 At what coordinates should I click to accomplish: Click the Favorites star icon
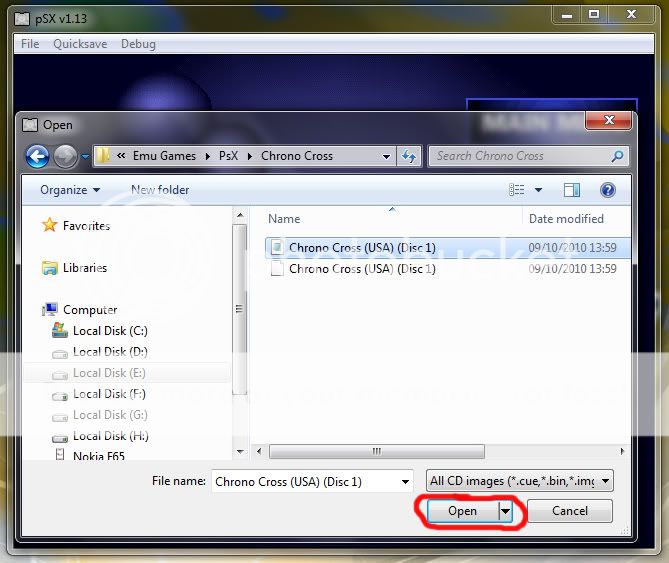click(49, 225)
